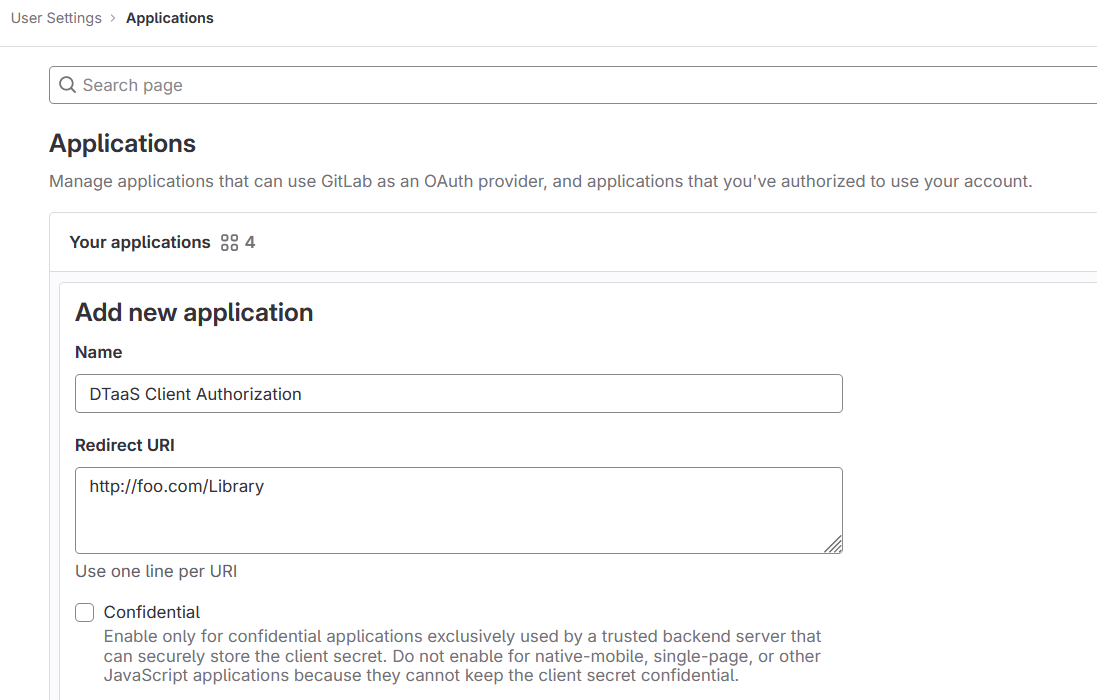The height and width of the screenshot is (700, 1097).
Task: Open the User Settings breadcrumb link
Action: tap(56, 18)
